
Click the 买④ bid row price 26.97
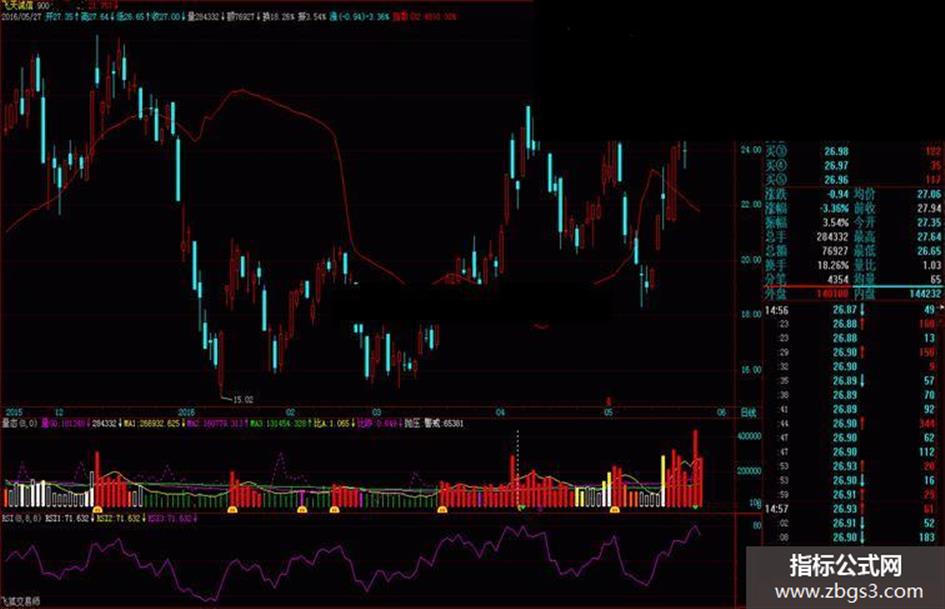click(836, 165)
